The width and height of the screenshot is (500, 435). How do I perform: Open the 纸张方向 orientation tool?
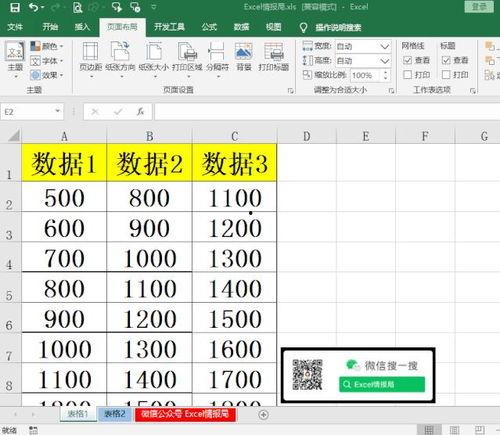click(x=120, y=57)
